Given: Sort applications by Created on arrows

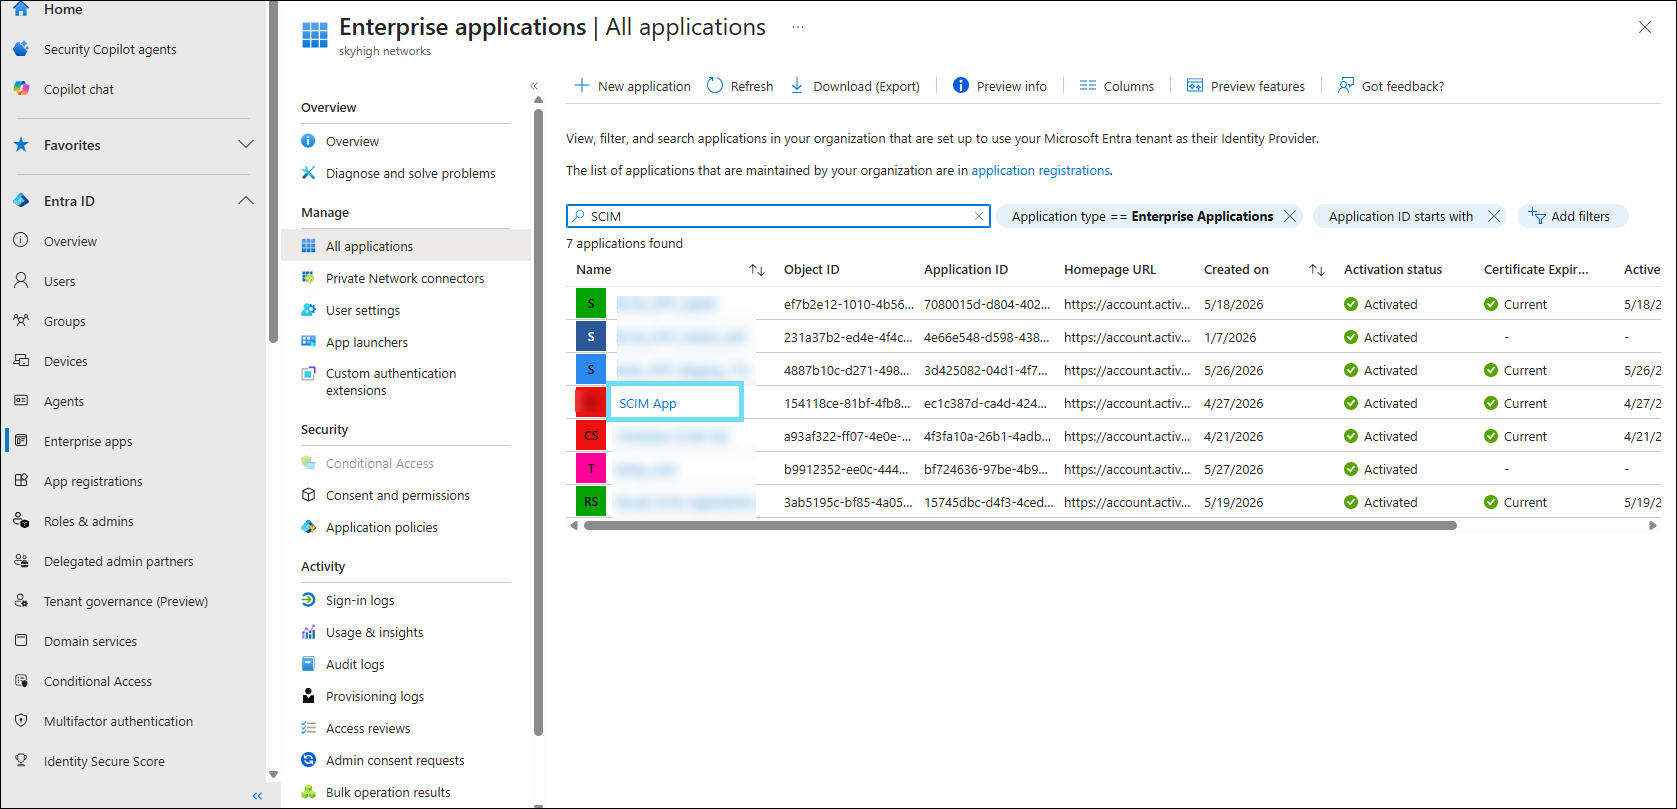Looking at the screenshot, I should click(1317, 270).
